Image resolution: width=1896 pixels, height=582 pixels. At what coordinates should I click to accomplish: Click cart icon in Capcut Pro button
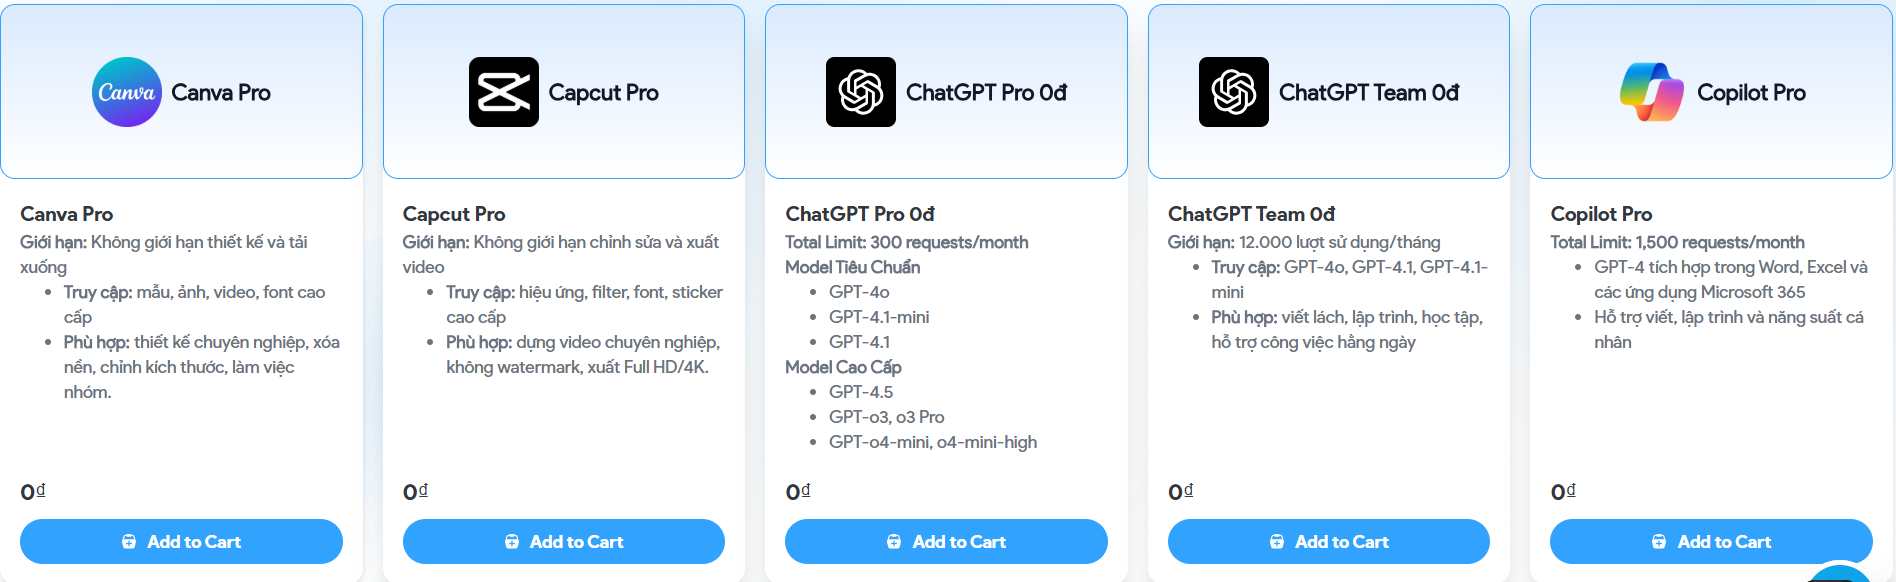pos(512,542)
